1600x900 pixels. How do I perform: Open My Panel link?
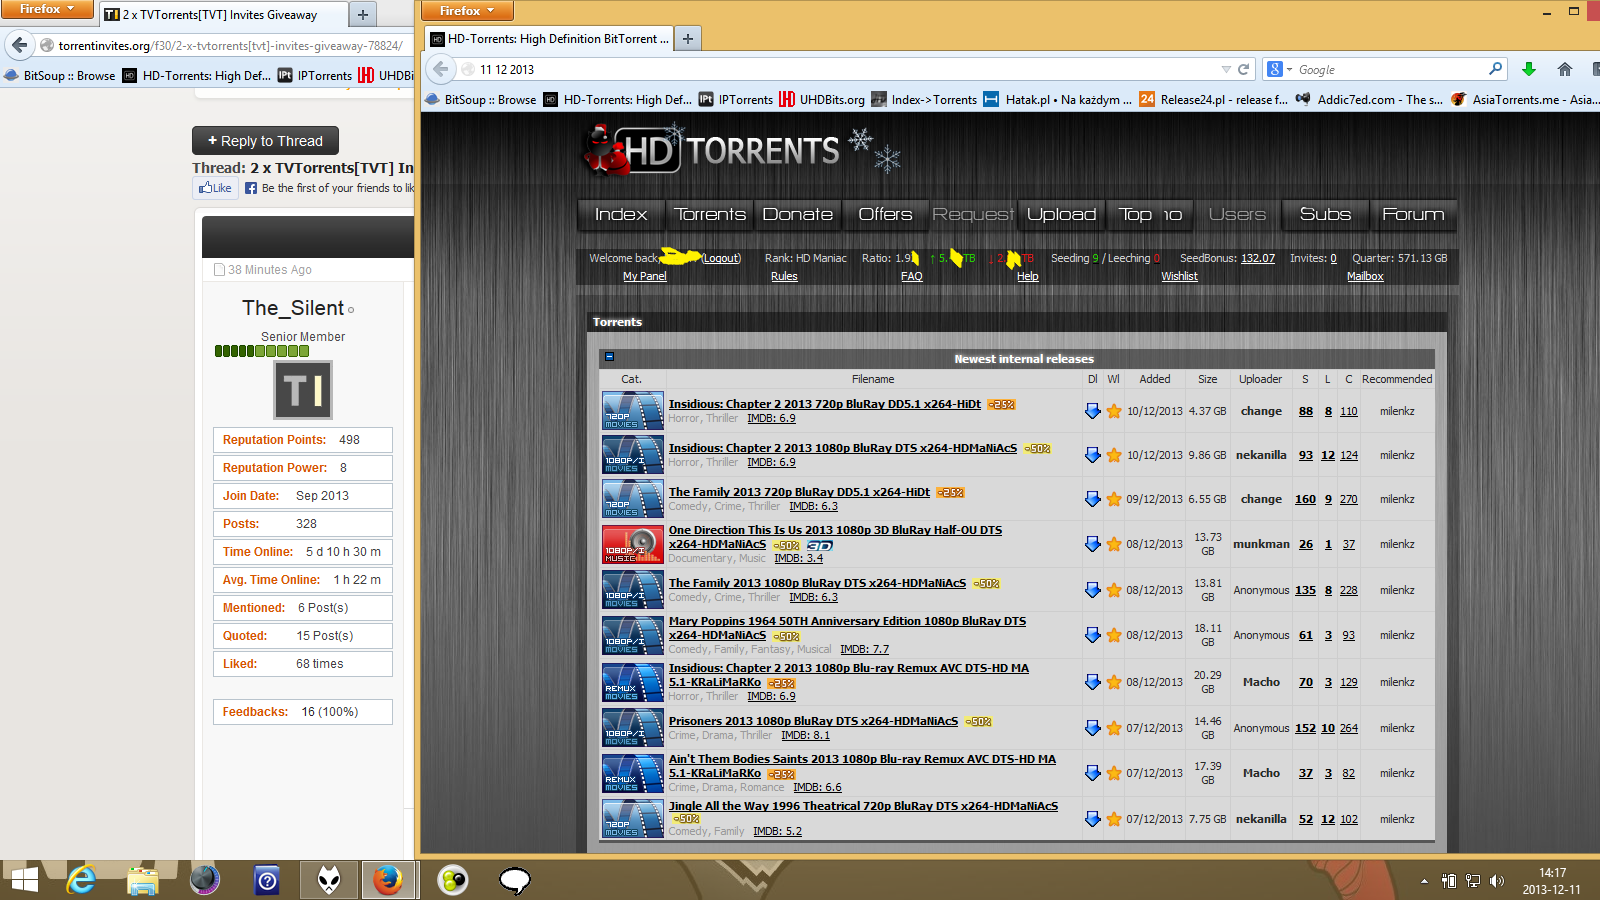click(x=644, y=276)
